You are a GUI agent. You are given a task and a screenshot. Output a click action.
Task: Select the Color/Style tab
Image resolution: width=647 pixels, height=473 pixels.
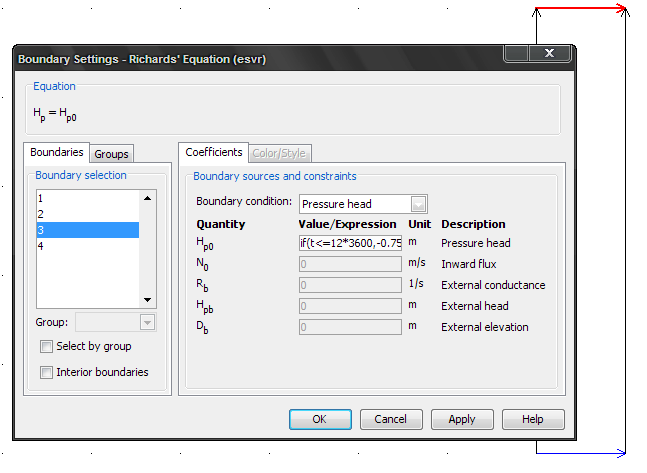280,153
